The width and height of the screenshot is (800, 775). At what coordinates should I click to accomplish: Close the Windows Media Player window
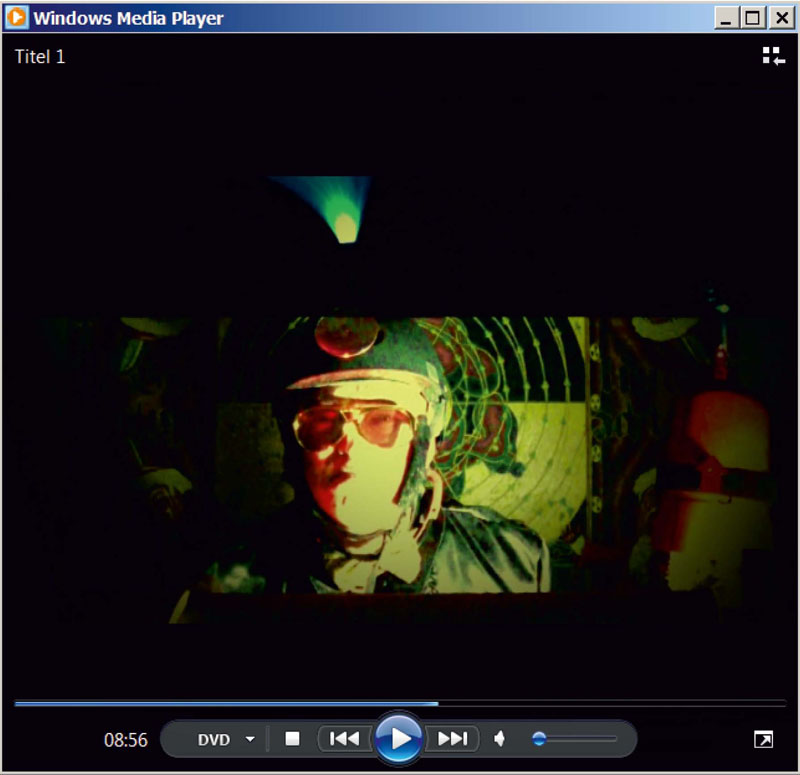(x=781, y=18)
